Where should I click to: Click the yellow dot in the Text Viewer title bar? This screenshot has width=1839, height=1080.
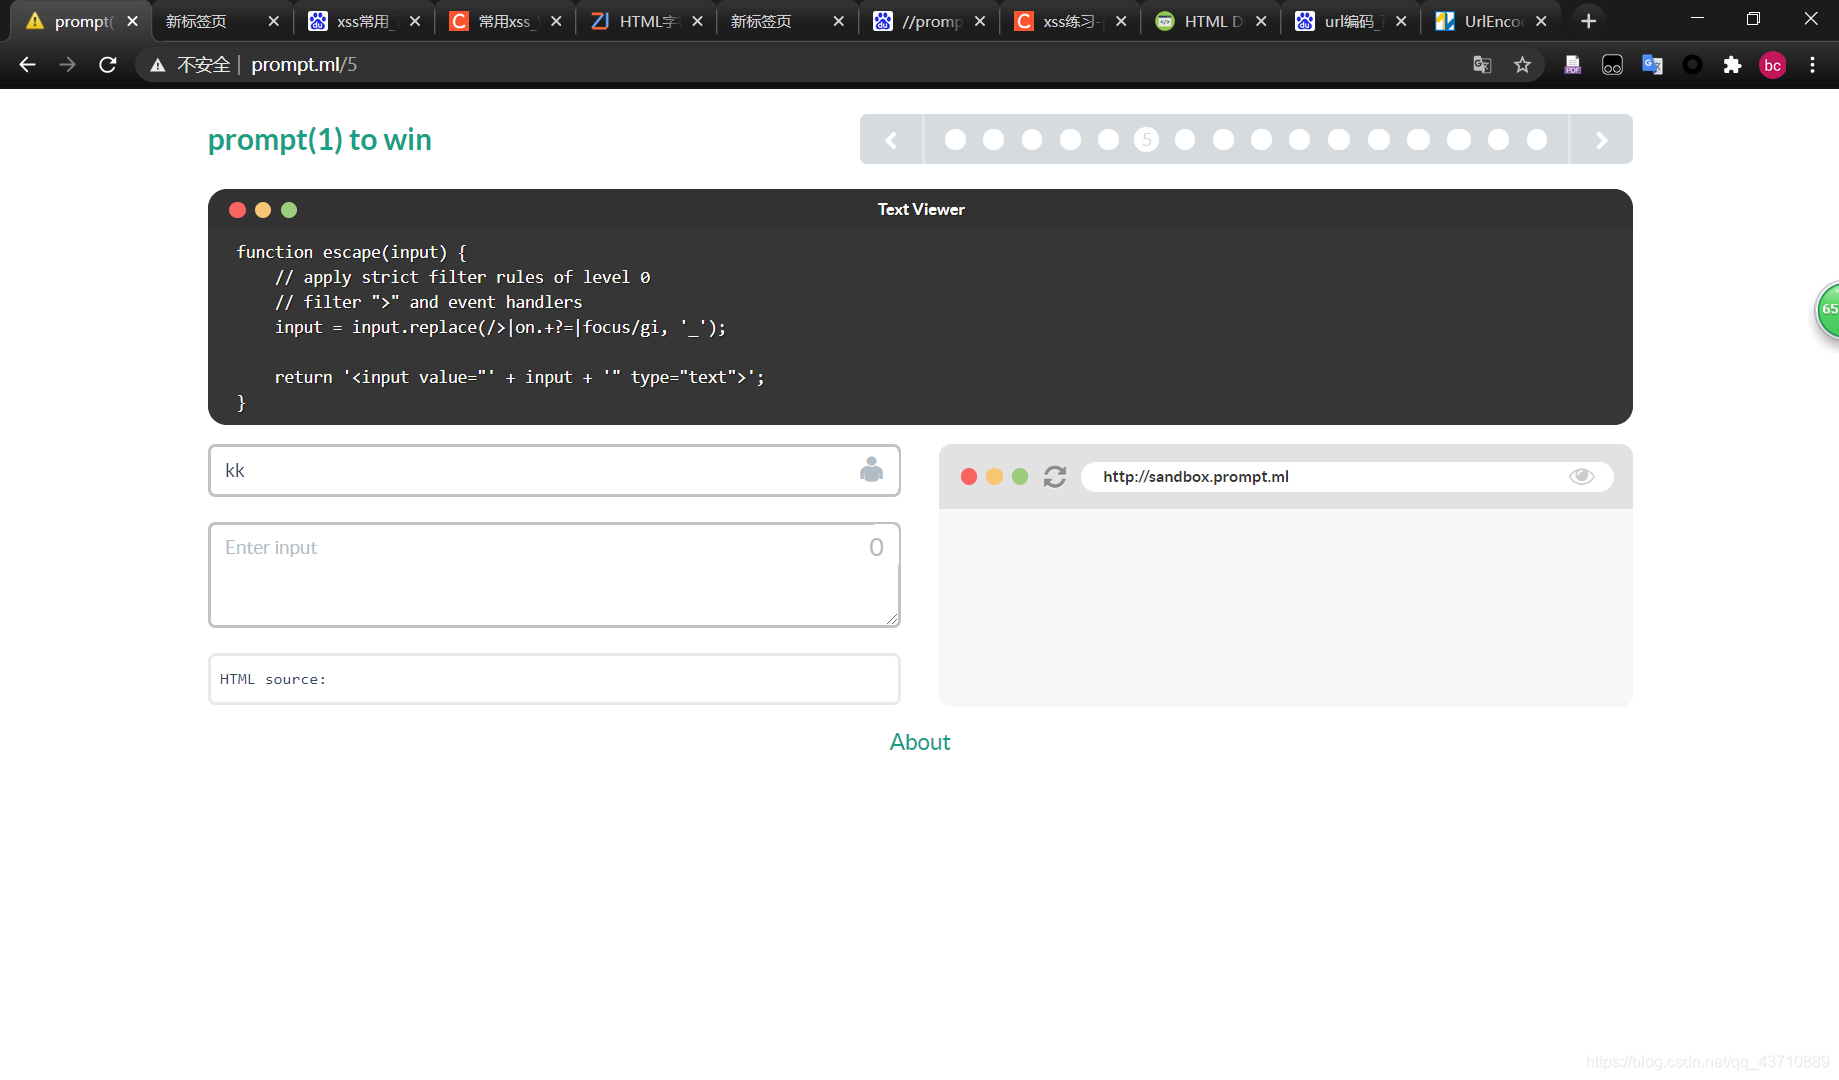click(263, 210)
